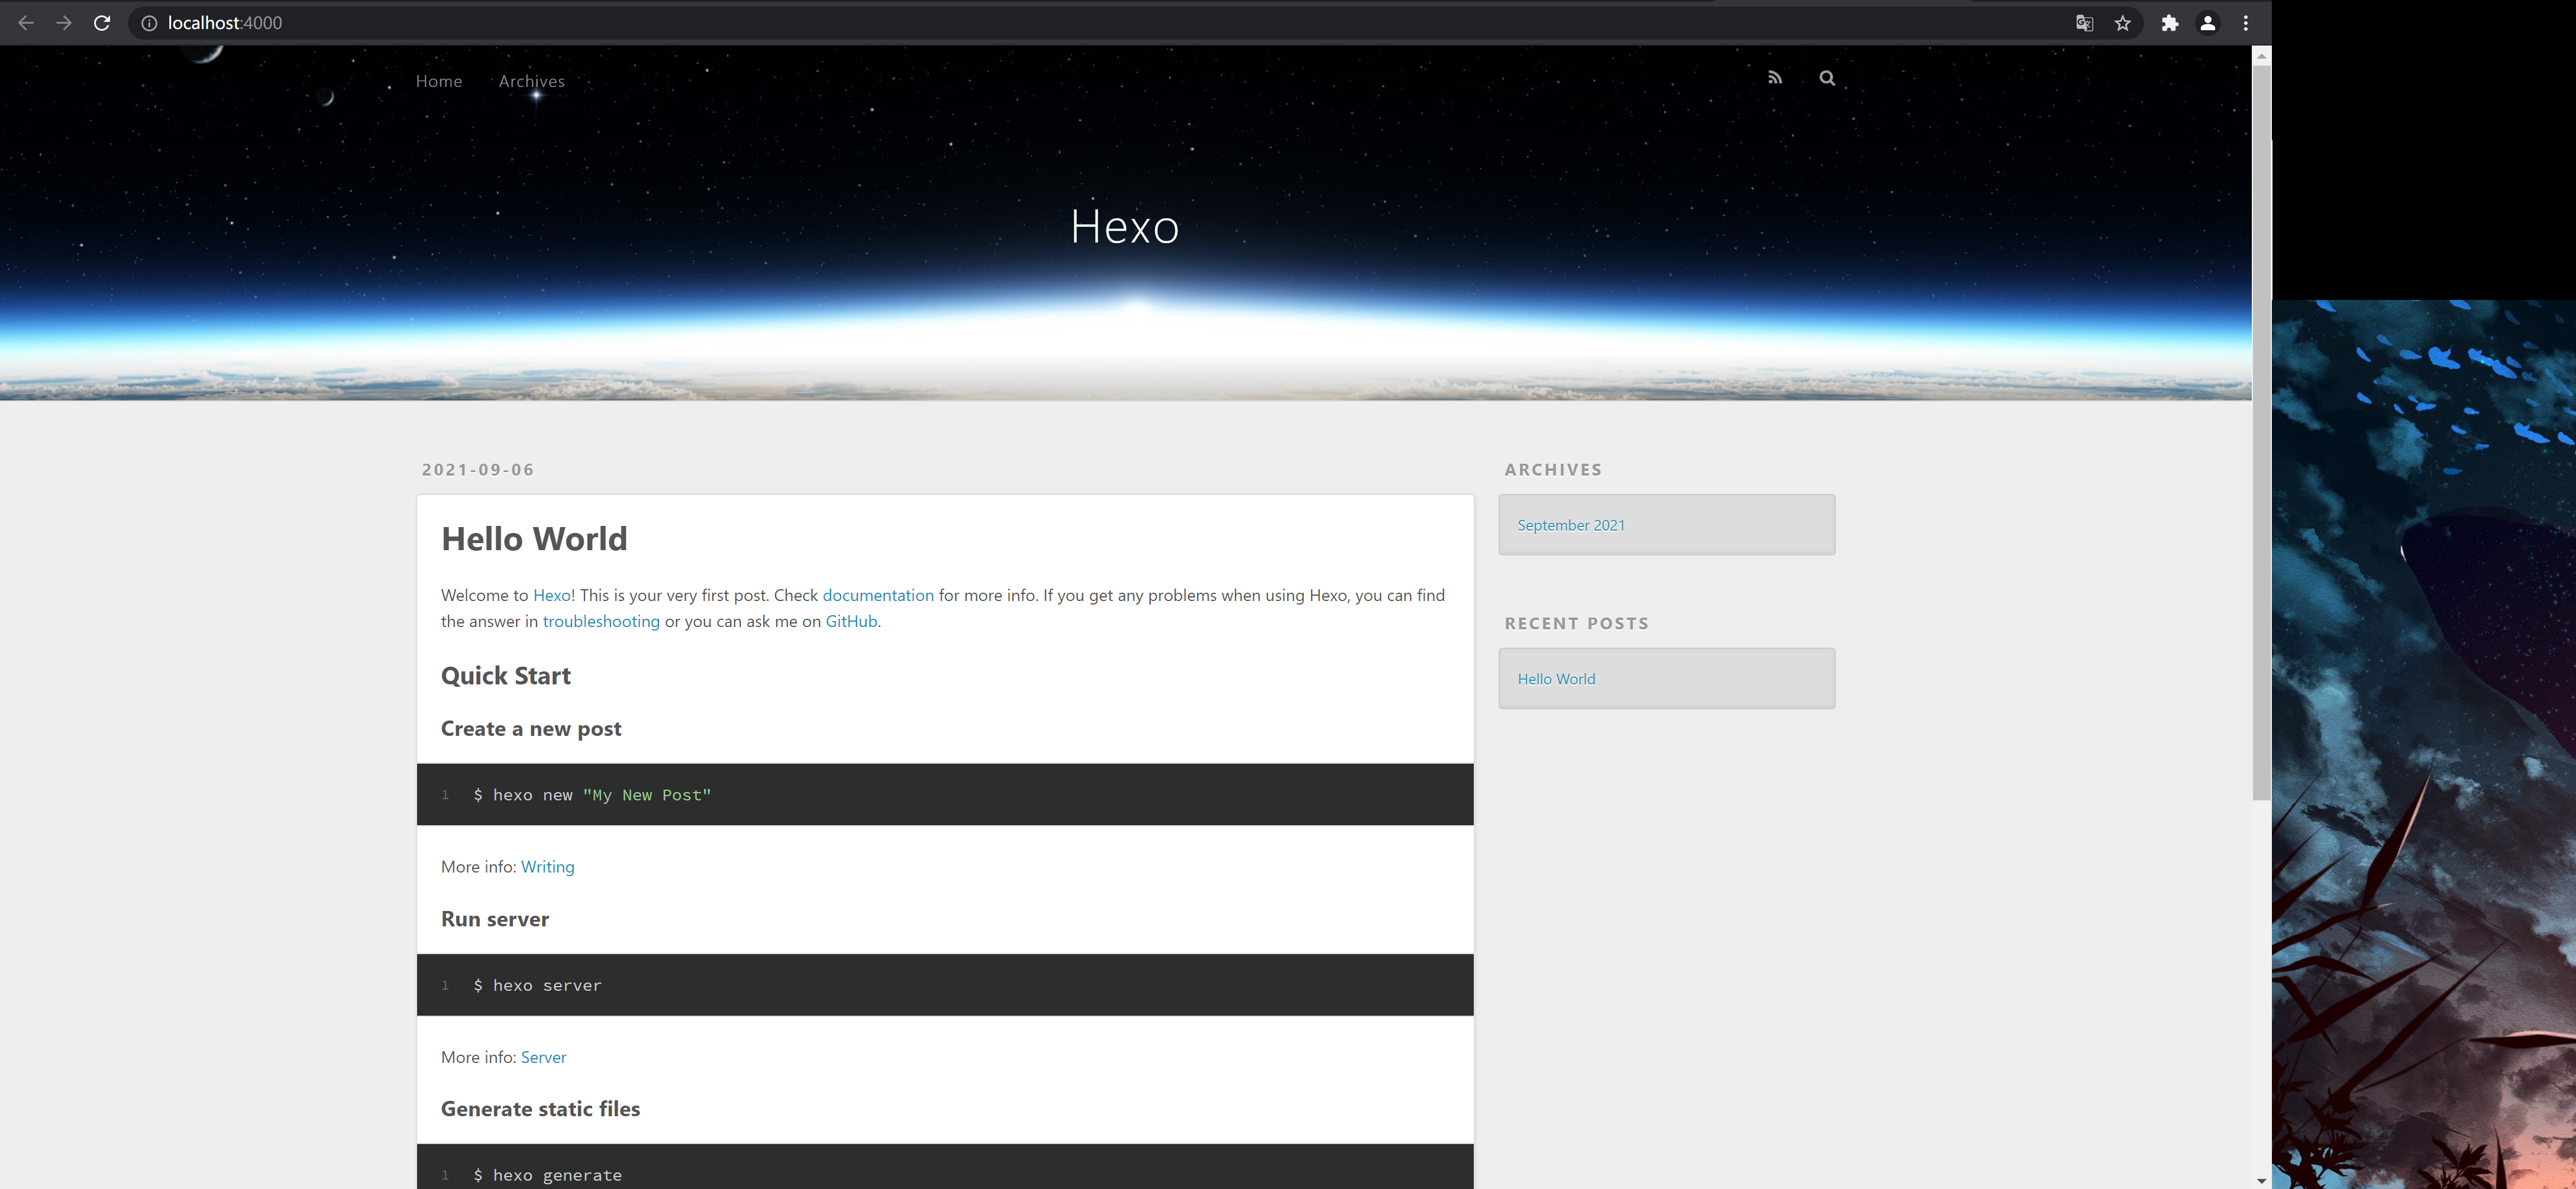Click the Generate static files heading
This screenshot has width=2576, height=1189.
coord(540,1109)
